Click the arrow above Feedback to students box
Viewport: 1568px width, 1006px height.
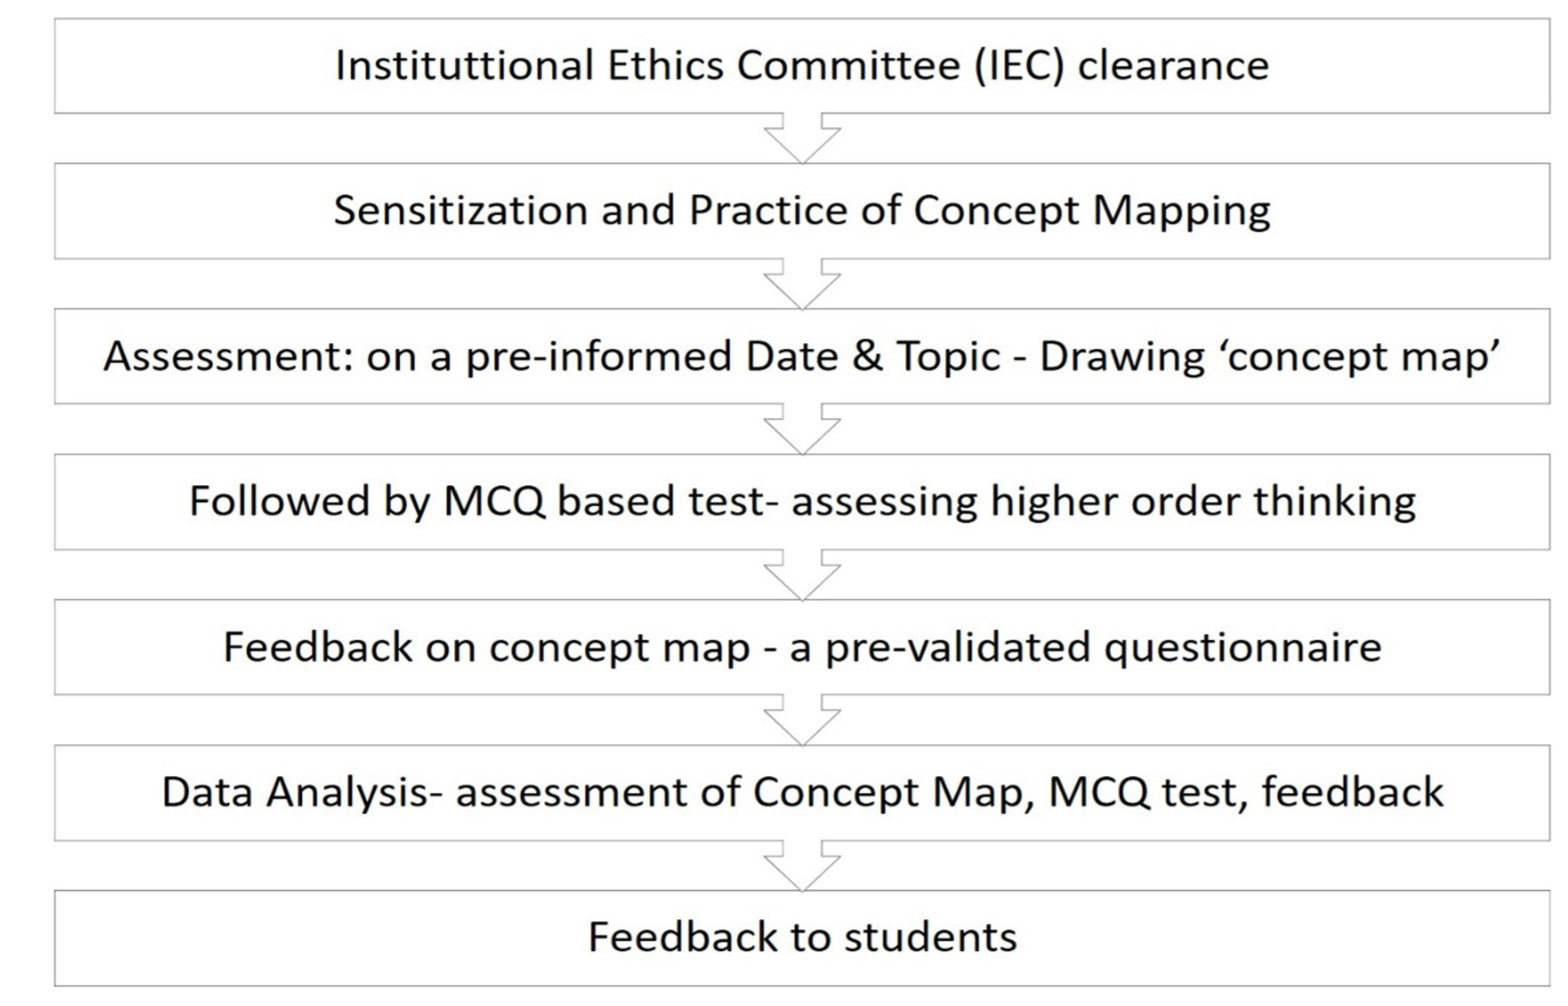pos(802,866)
